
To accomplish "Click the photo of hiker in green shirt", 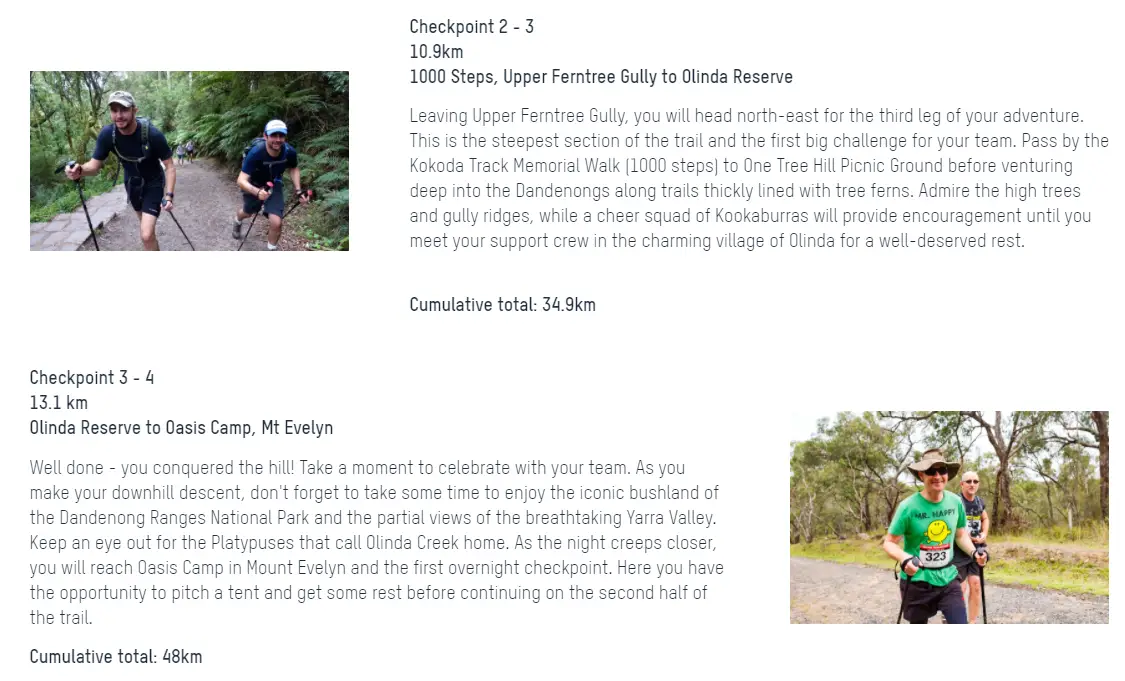I will (x=949, y=517).
